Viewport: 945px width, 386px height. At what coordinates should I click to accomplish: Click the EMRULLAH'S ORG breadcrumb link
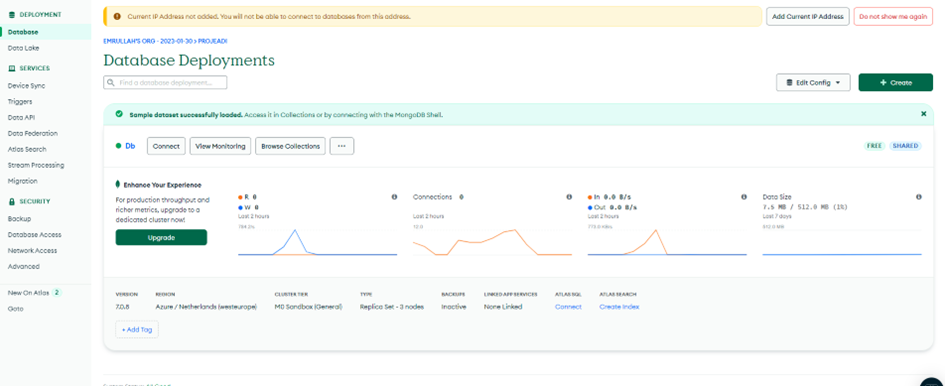point(148,41)
